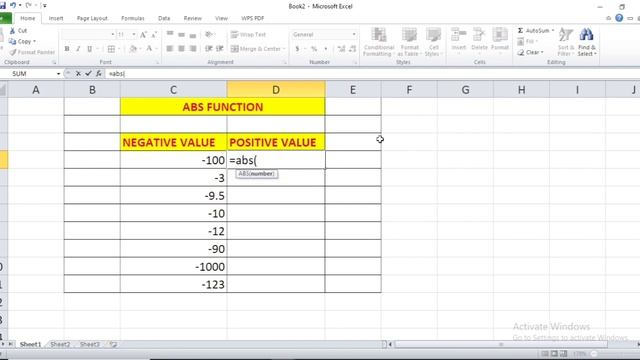The height and width of the screenshot is (360, 640).
Task: Toggle Bold formatting
Action: coord(67,49)
